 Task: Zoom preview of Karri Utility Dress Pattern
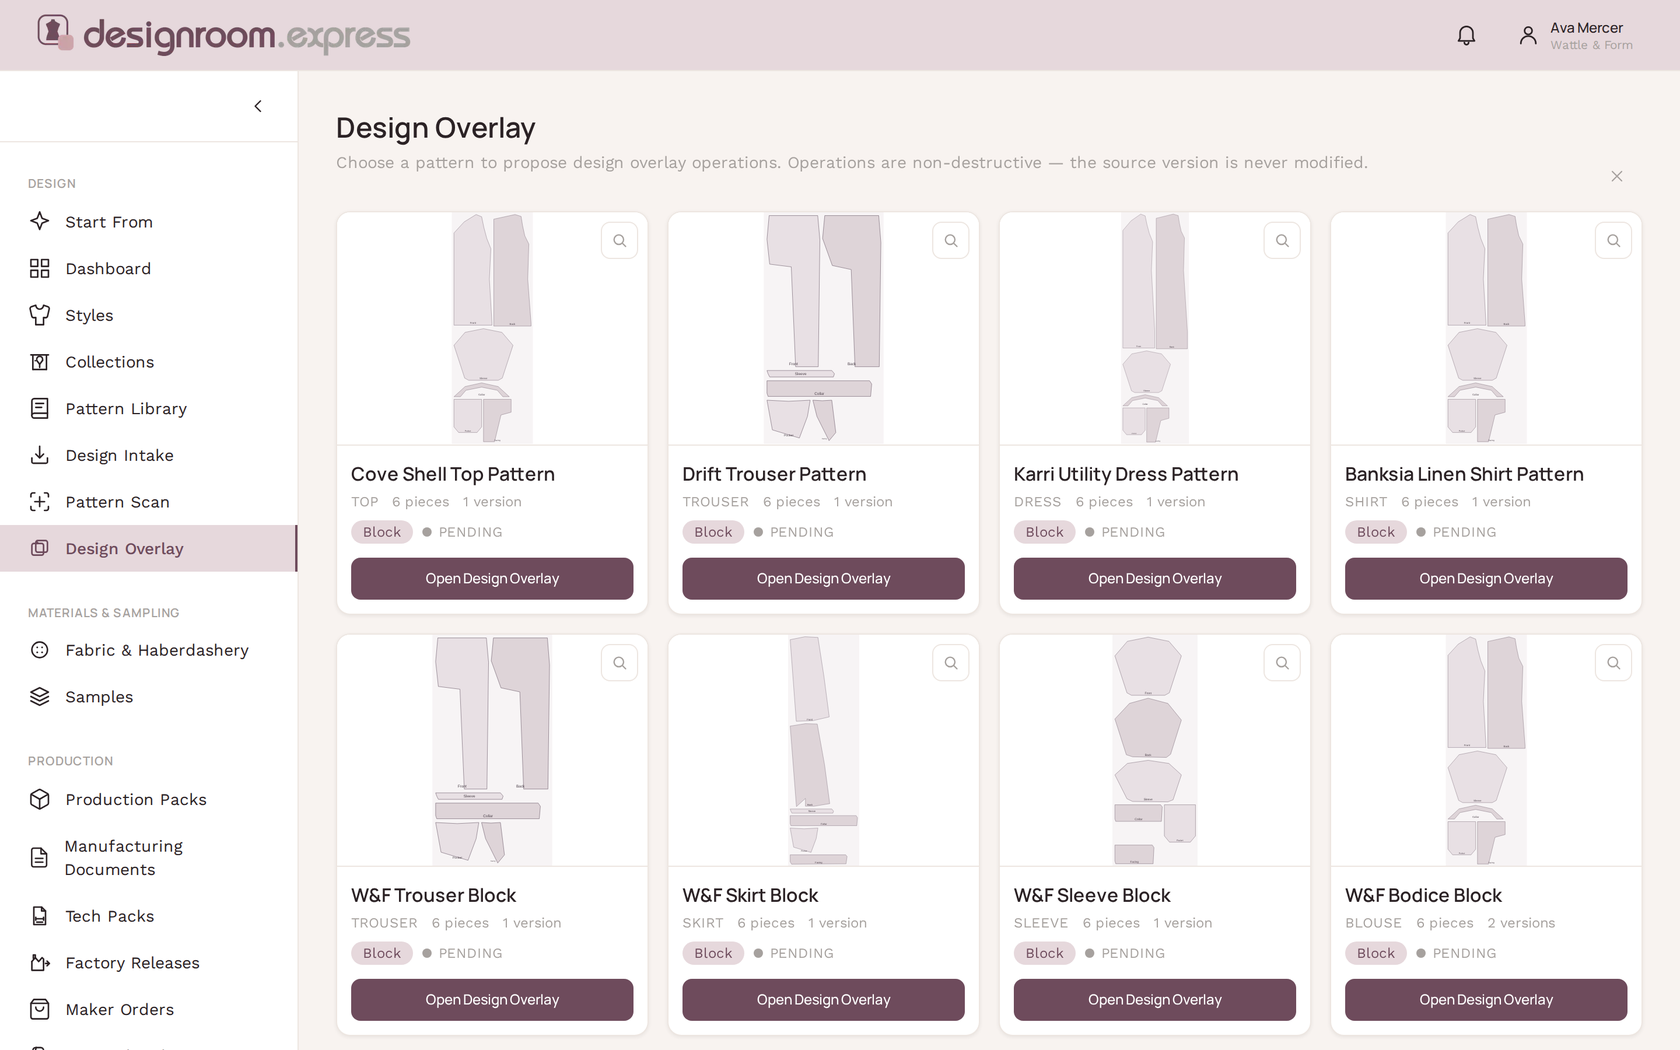(1282, 240)
